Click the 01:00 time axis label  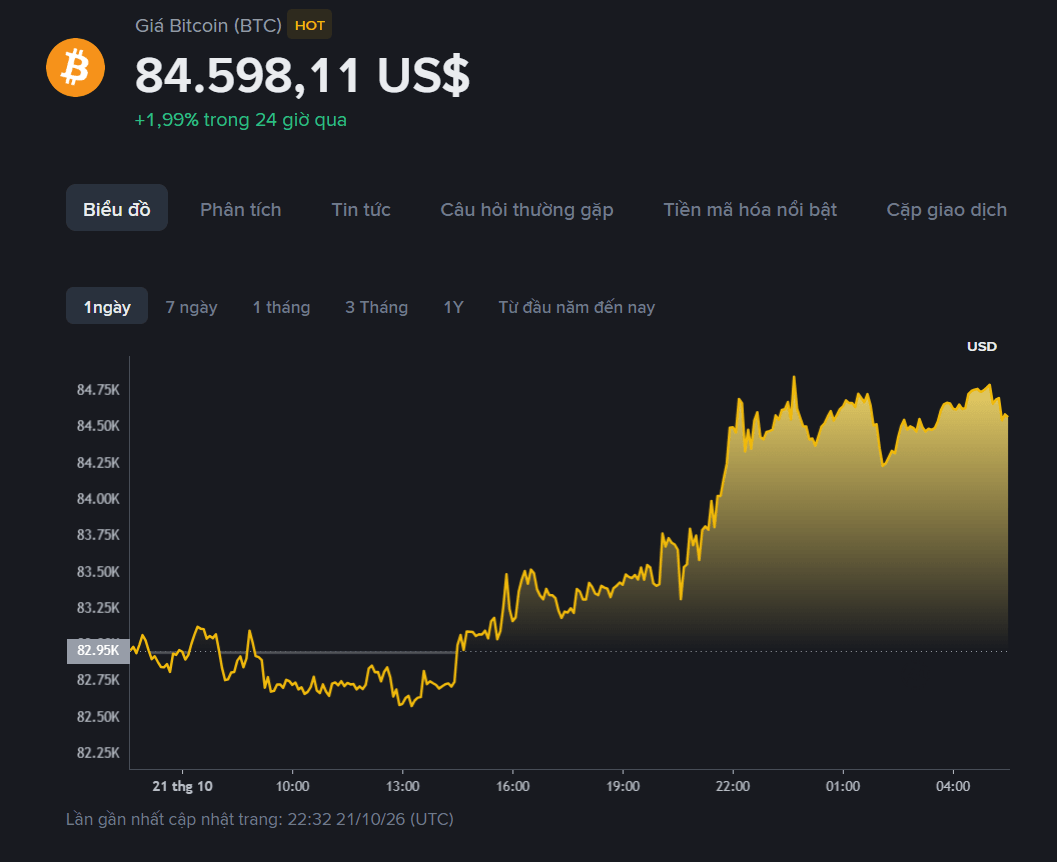pos(843,786)
